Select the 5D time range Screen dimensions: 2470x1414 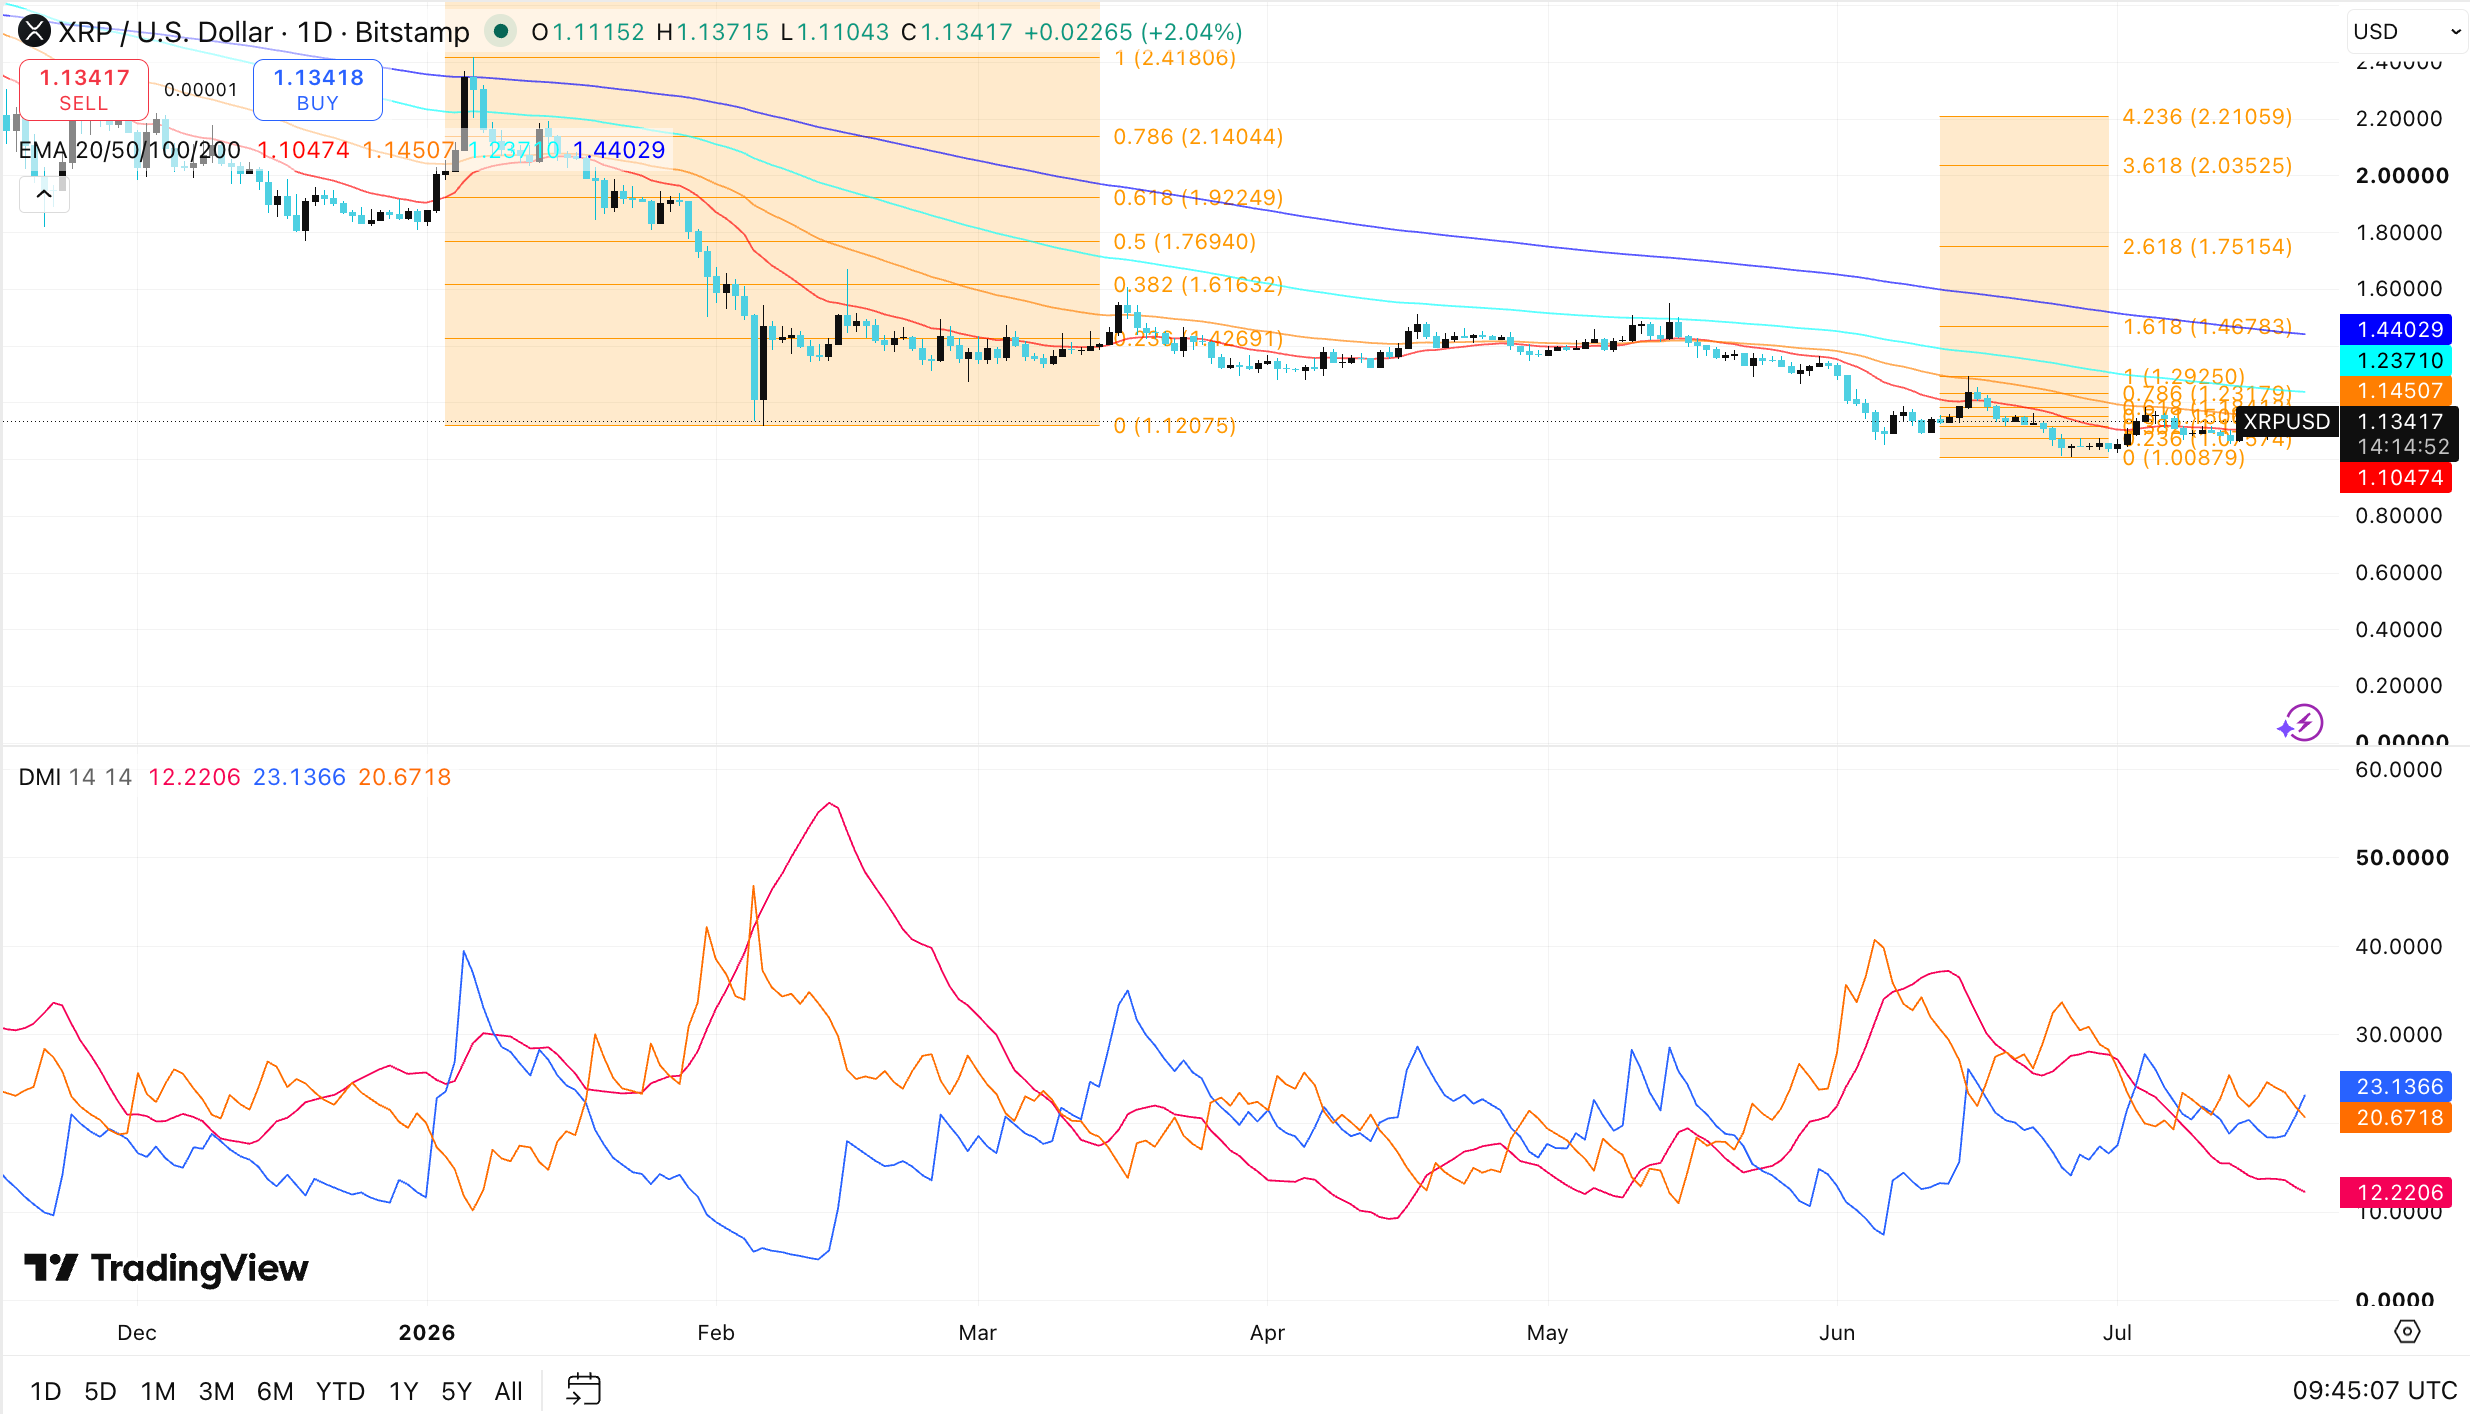(100, 1391)
